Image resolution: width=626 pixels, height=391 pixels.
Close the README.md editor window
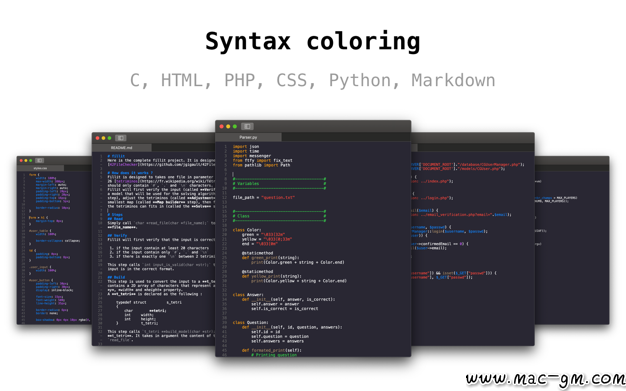pyautogui.click(x=97, y=138)
